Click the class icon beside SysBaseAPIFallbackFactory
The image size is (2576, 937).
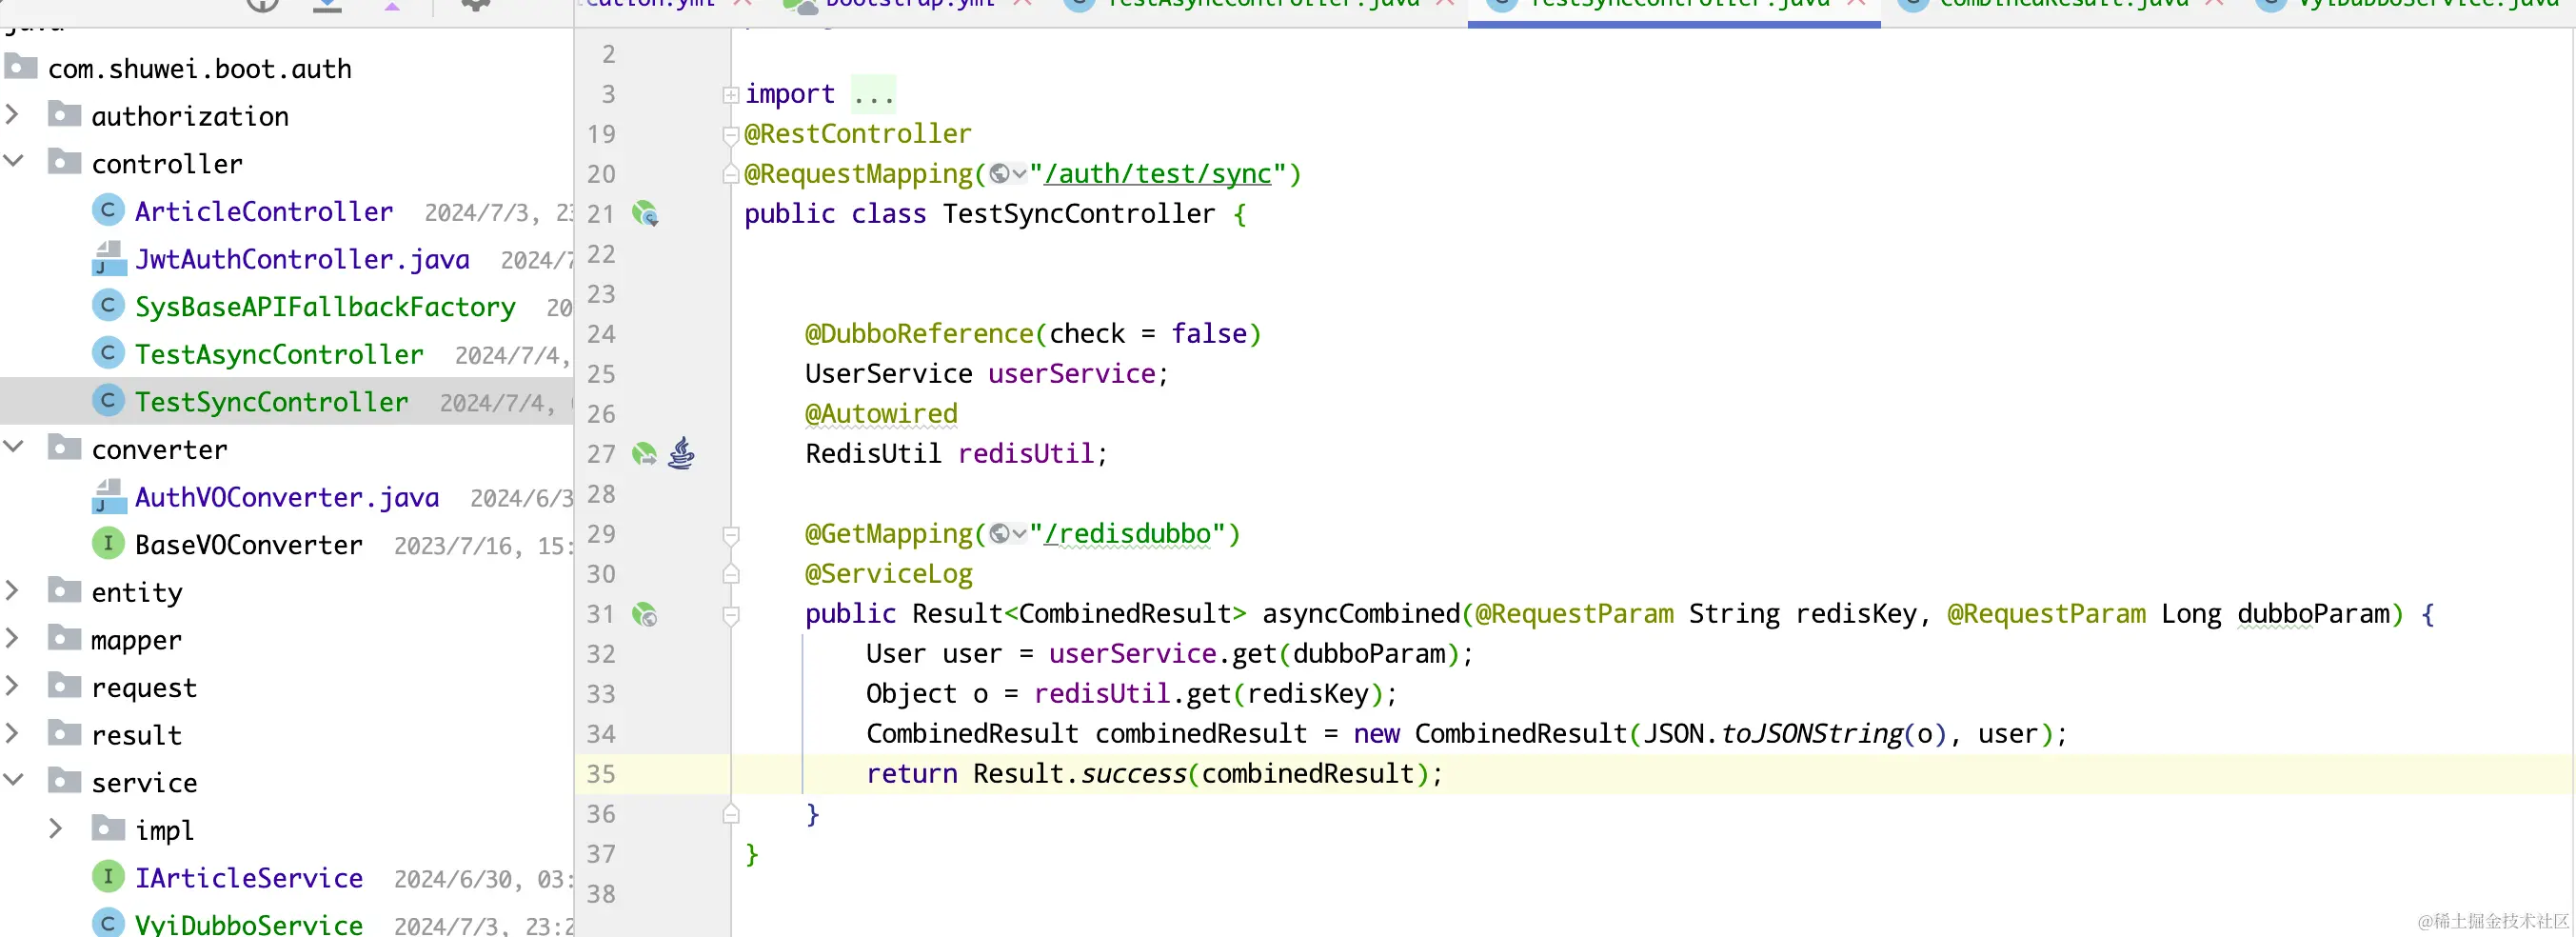pyautogui.click(x=108, y=305)
